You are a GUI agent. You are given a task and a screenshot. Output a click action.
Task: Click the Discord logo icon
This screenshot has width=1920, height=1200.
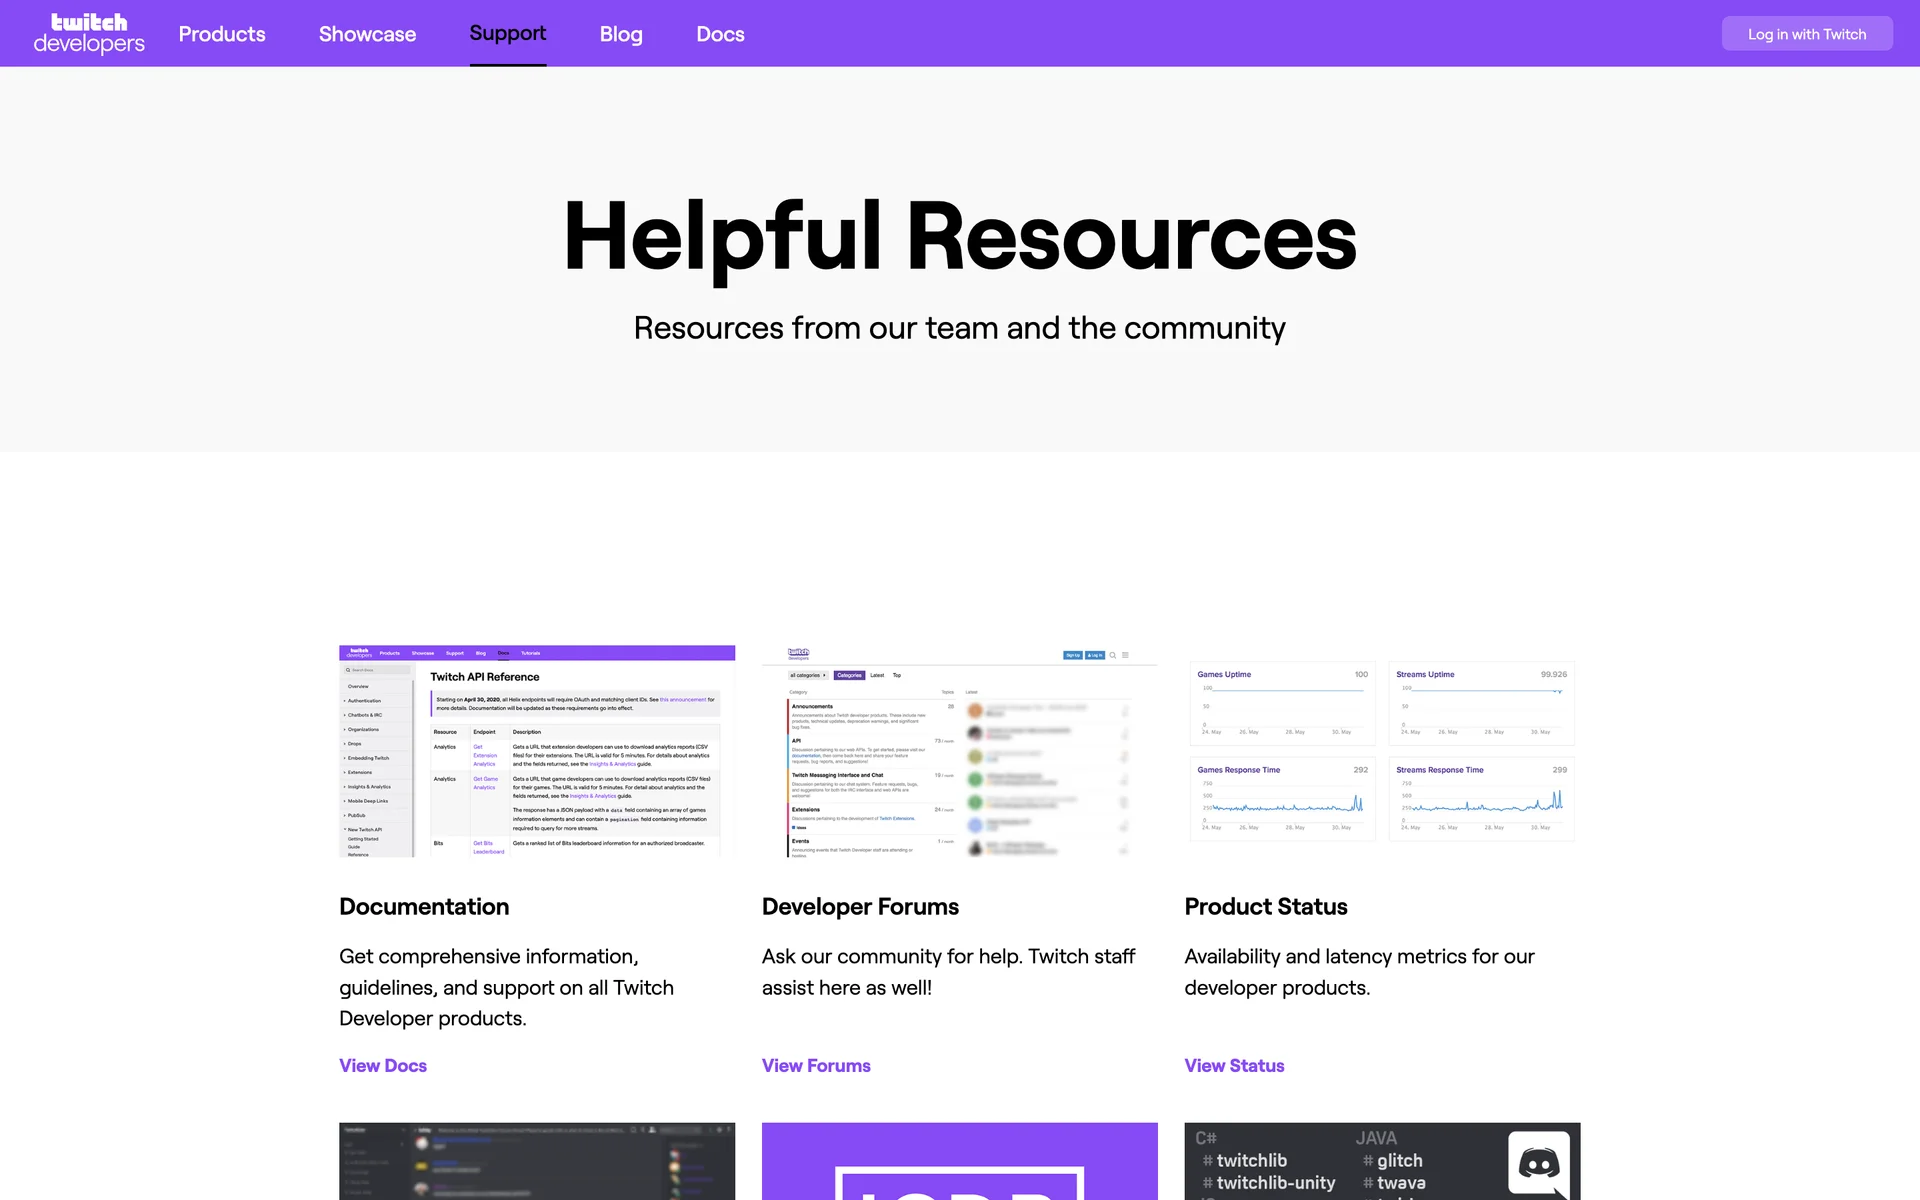tap(1538, 1162)
